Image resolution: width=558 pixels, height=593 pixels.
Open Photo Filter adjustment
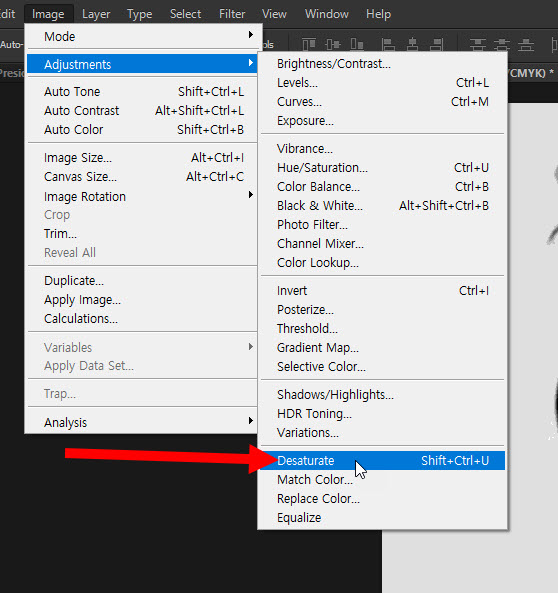(x=382, y=224)
